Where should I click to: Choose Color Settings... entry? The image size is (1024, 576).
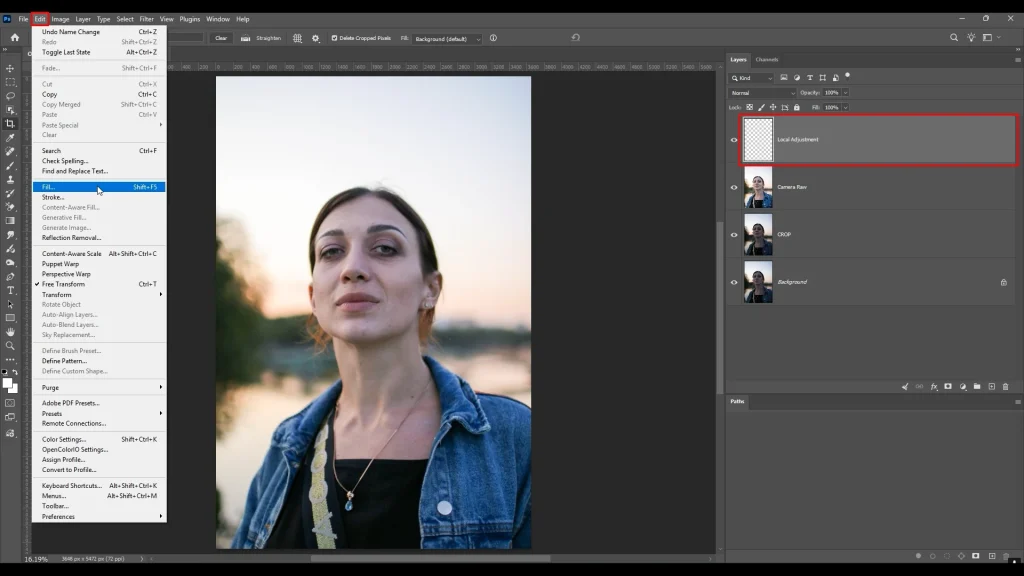coord(99,440)
